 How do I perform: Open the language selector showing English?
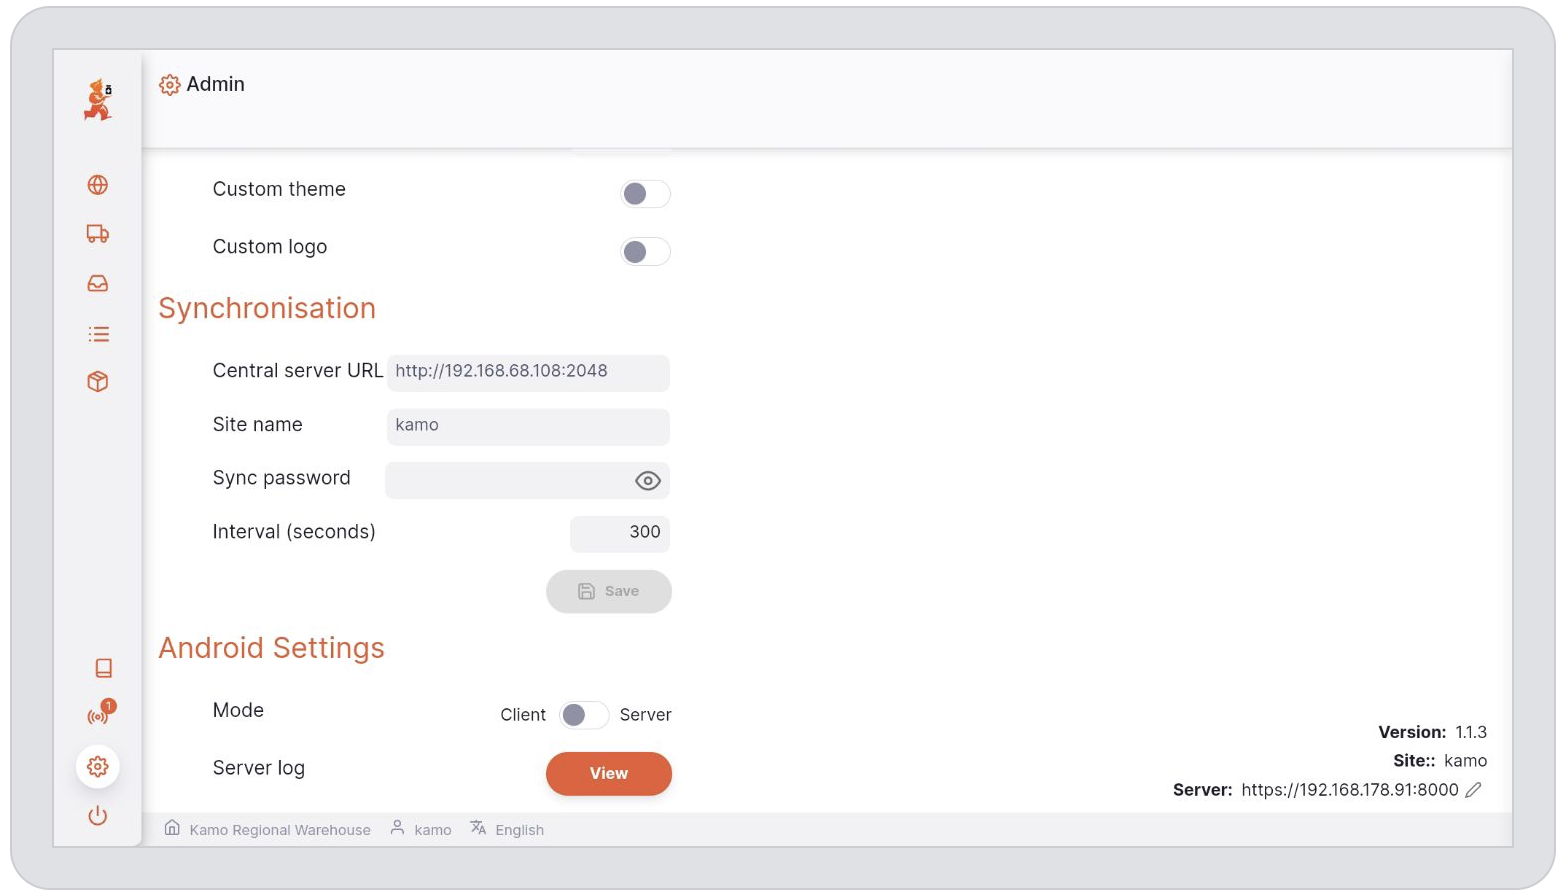click(518, 829)
